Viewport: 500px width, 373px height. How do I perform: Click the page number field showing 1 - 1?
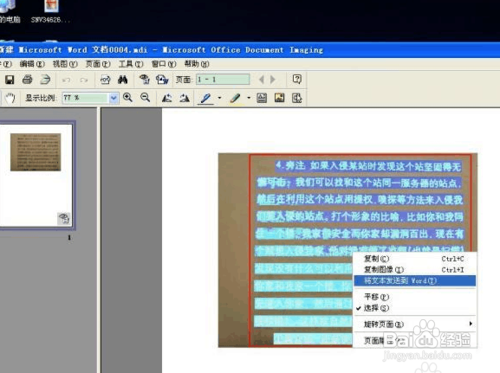pyautogui.click(x=223, y=79)
